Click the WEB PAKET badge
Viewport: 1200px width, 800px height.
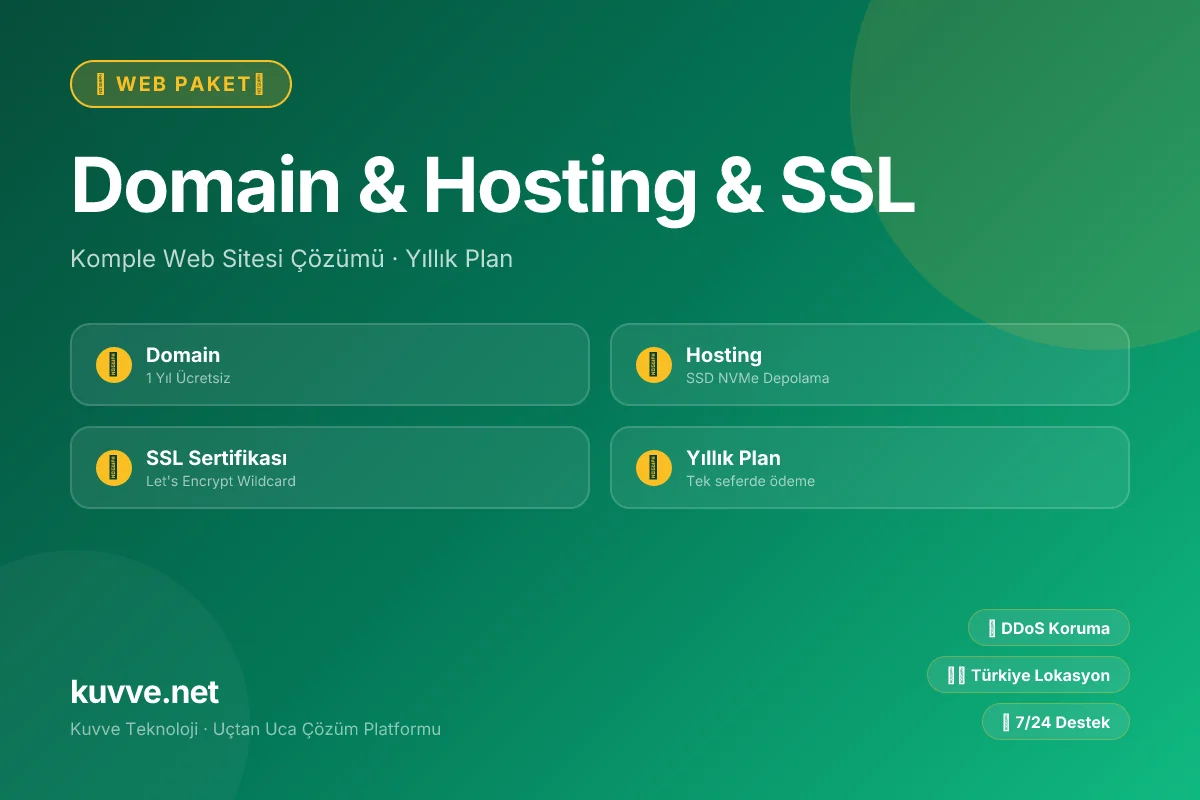[x=181, y=84]
